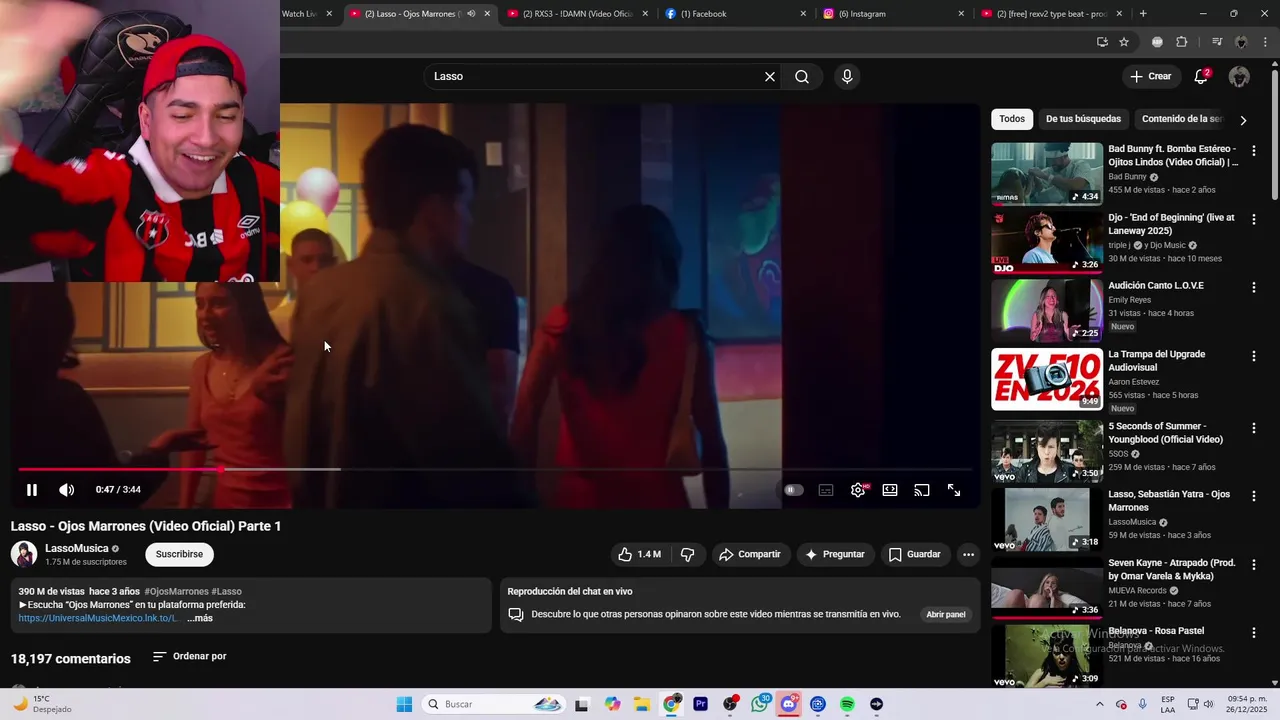This screenshot has width=1280, height=720.
Task: Open the Crear menu
Action: point(1150,77)
